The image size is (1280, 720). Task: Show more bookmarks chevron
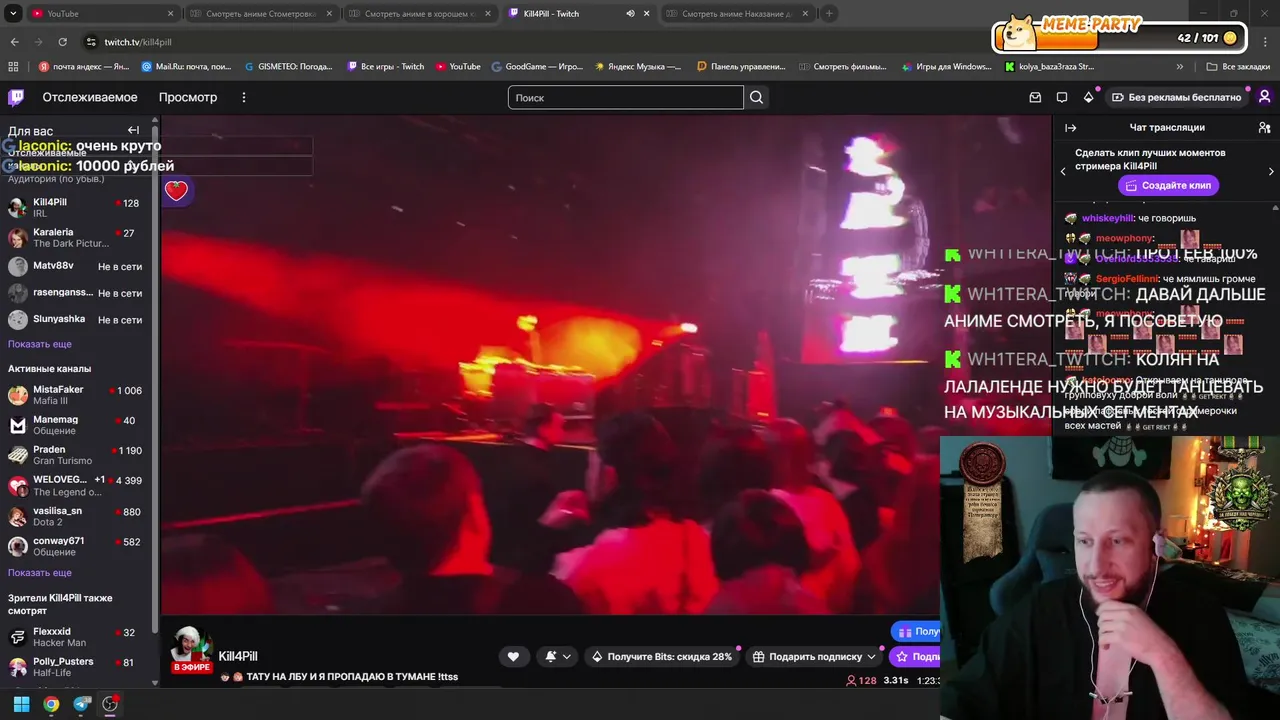tap(1180, 66)
